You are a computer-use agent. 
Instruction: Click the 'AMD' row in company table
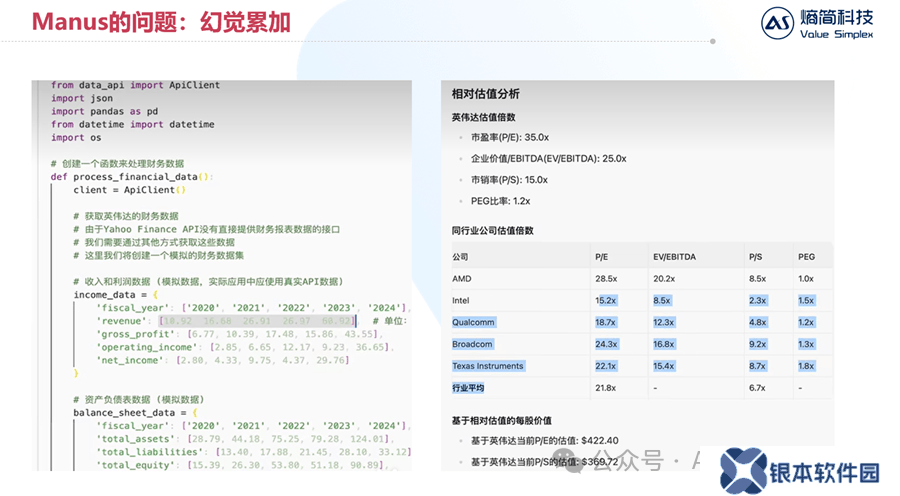[461, 279]
